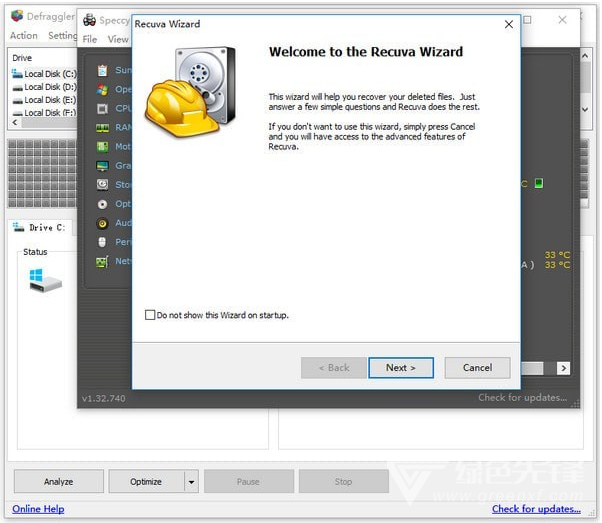Open the Audio speaker icon in Speccy
Viewport: 602px width, 523px height.
(102, 223)
